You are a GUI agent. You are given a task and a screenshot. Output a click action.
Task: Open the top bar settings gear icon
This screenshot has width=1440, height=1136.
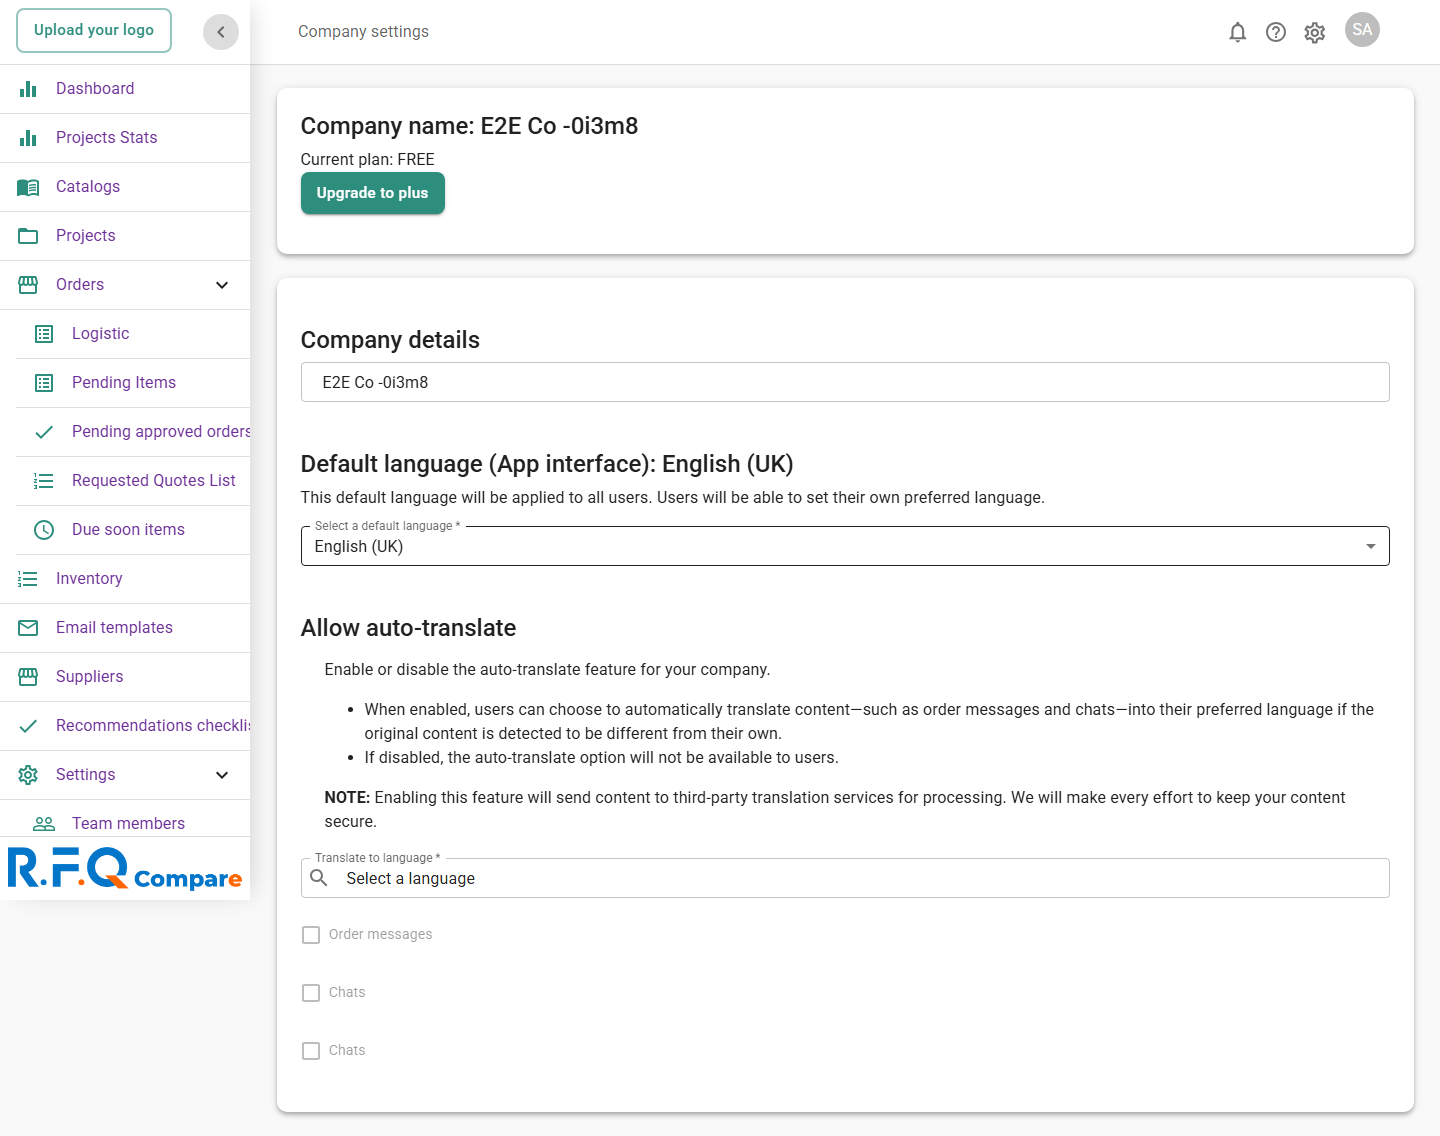tap(1315, 32)
